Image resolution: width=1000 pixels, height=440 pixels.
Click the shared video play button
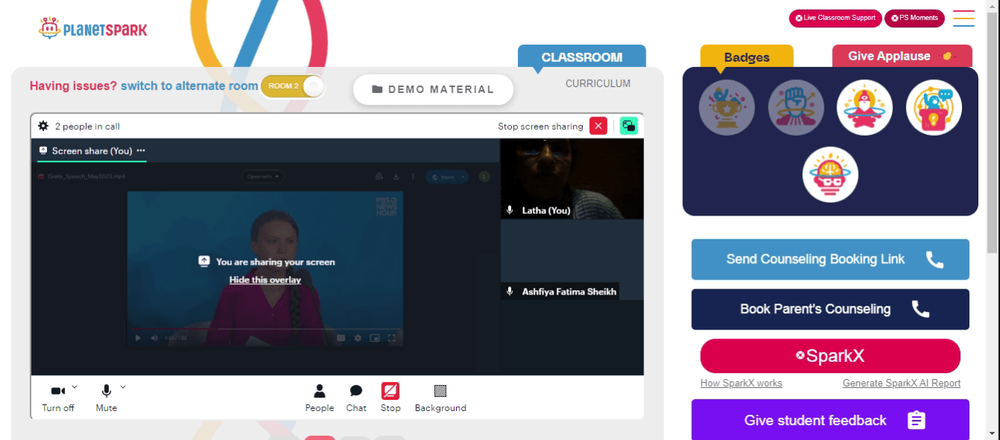pyautogui.click(x=138, y=338)
